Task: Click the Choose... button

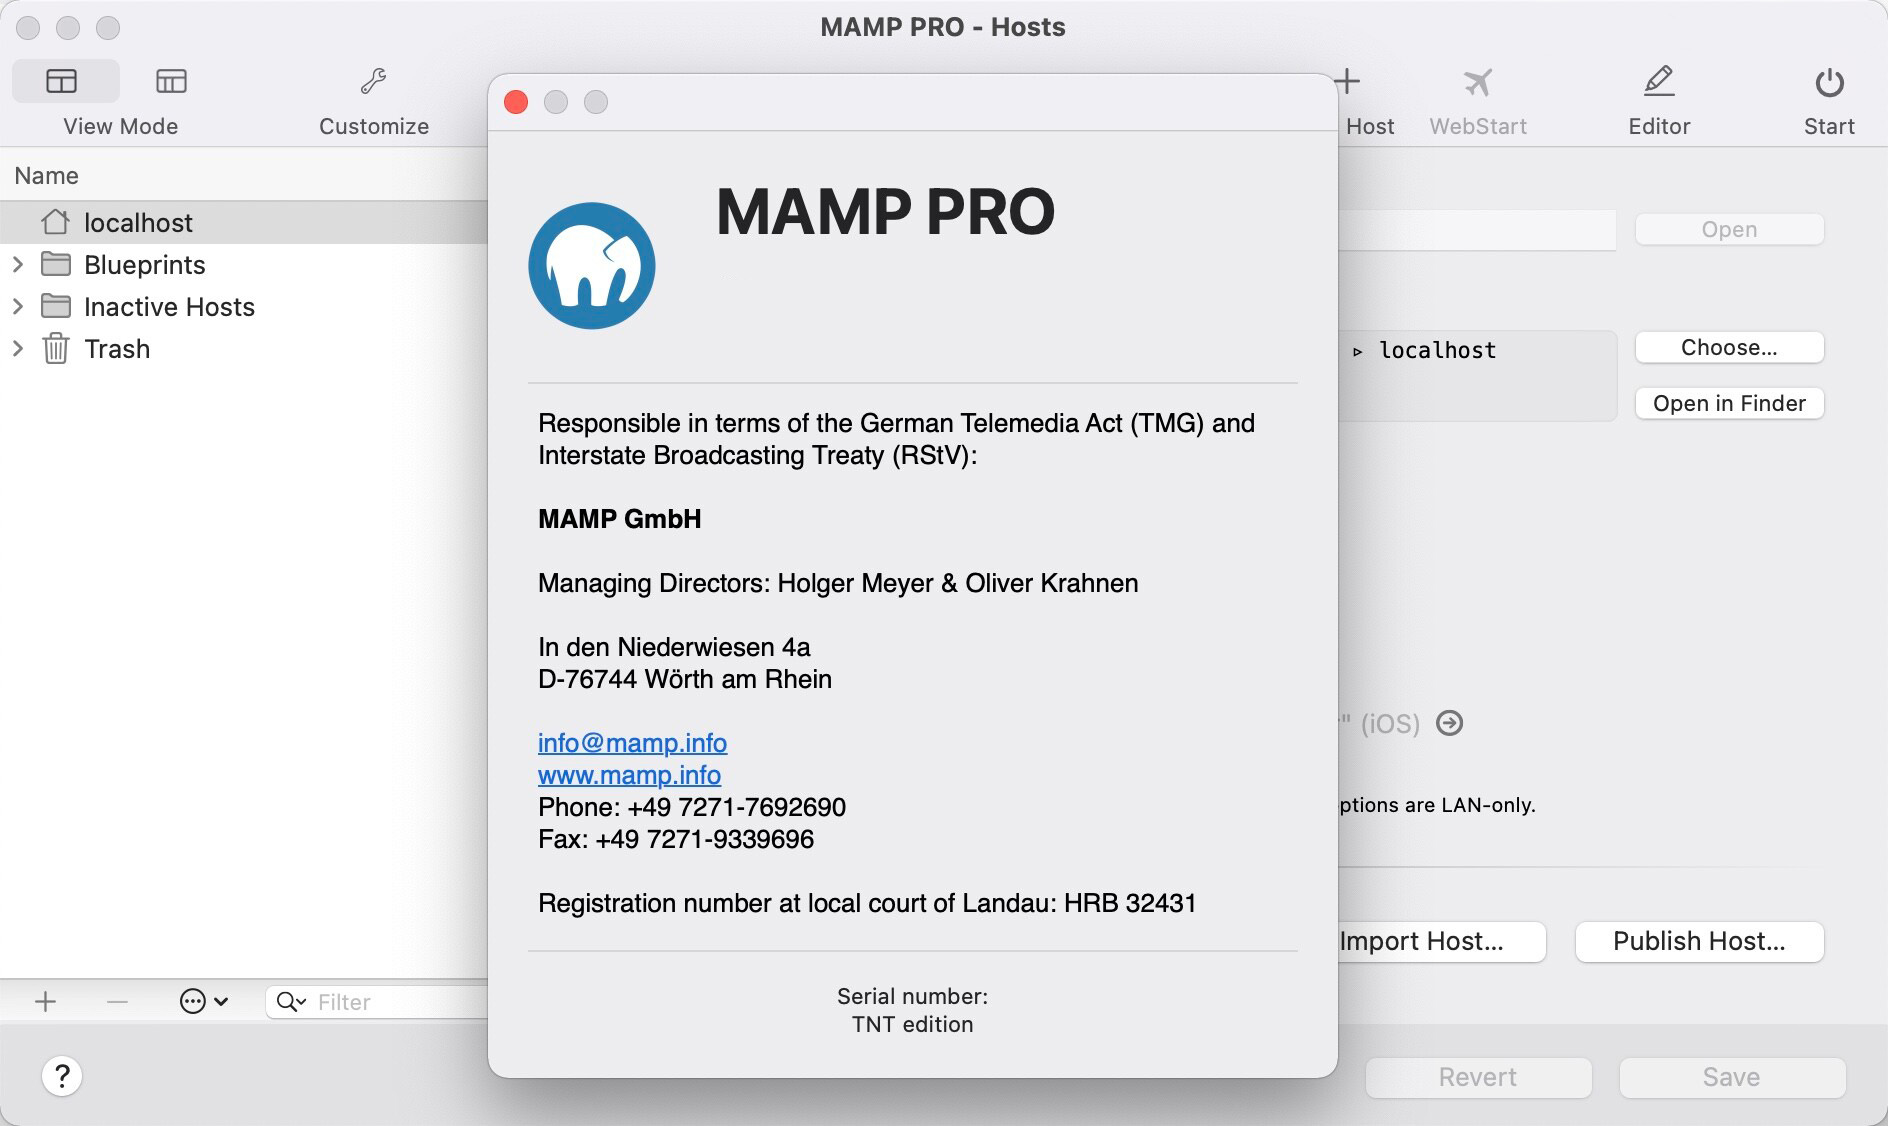Action: pos(1729,347)
